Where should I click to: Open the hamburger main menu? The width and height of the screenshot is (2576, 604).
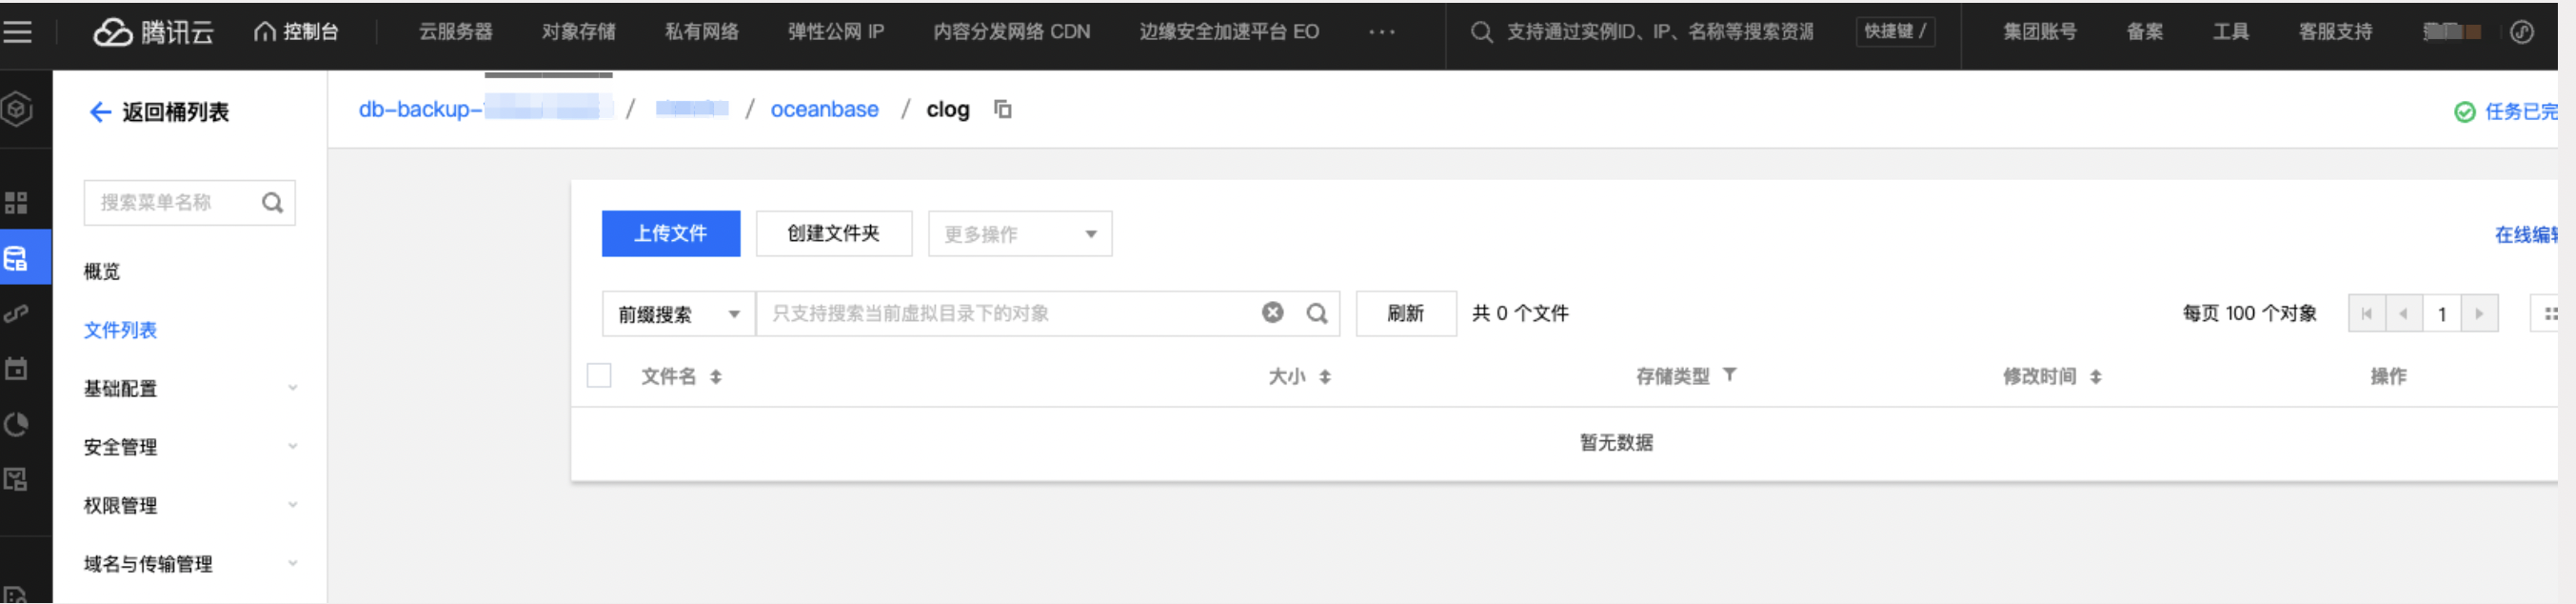[x=17, y=32]
